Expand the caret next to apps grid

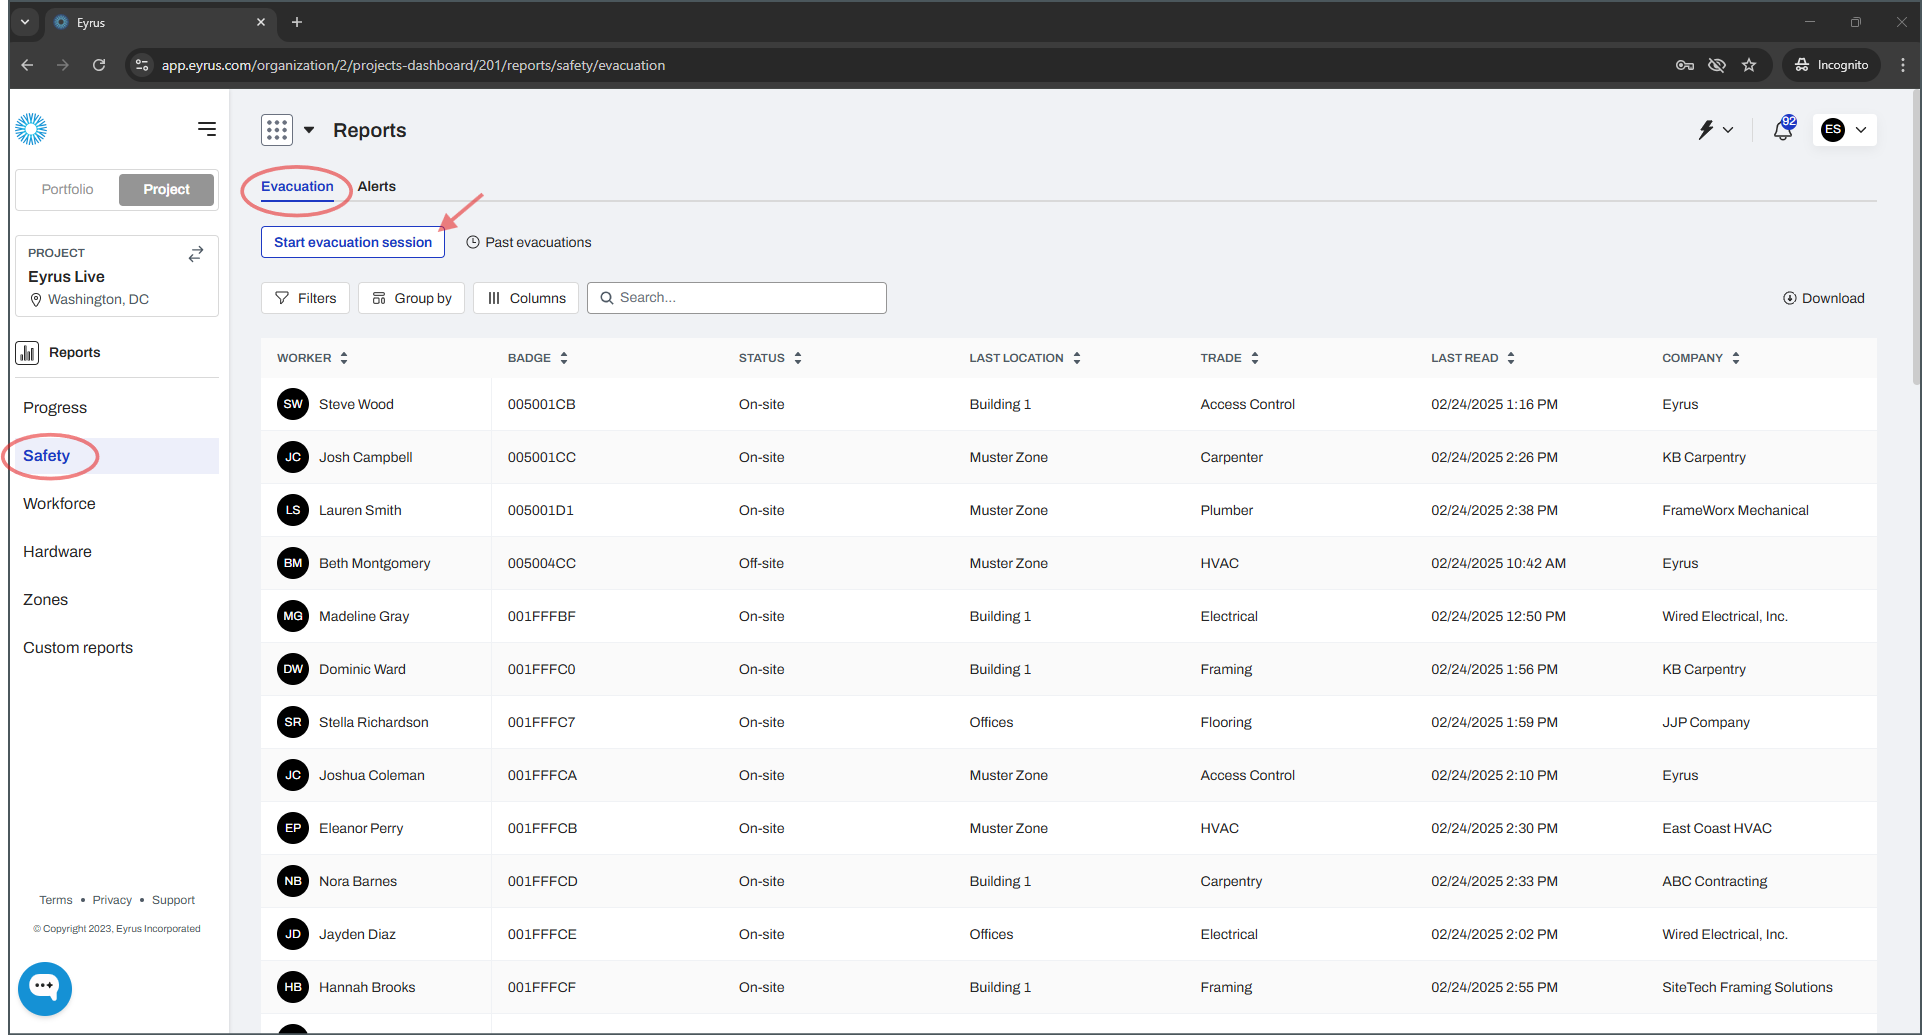click(x=309, y=130)
